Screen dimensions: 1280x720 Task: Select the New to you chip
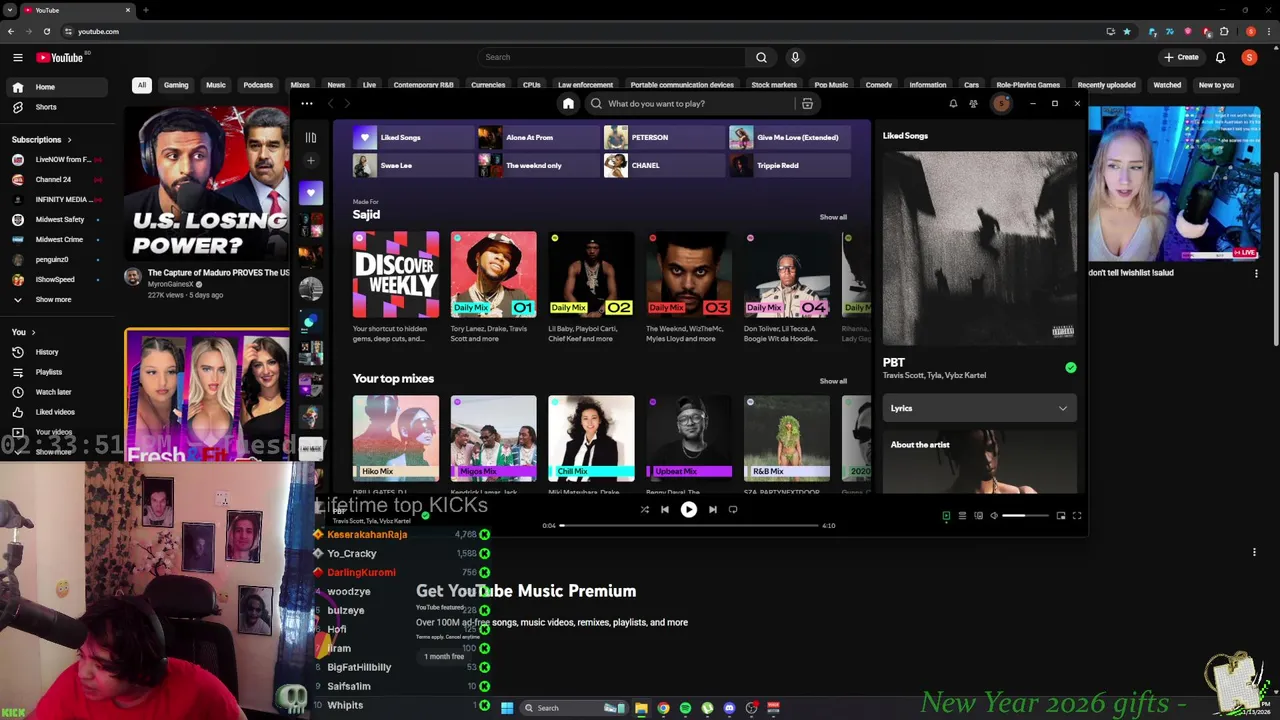1216,85
